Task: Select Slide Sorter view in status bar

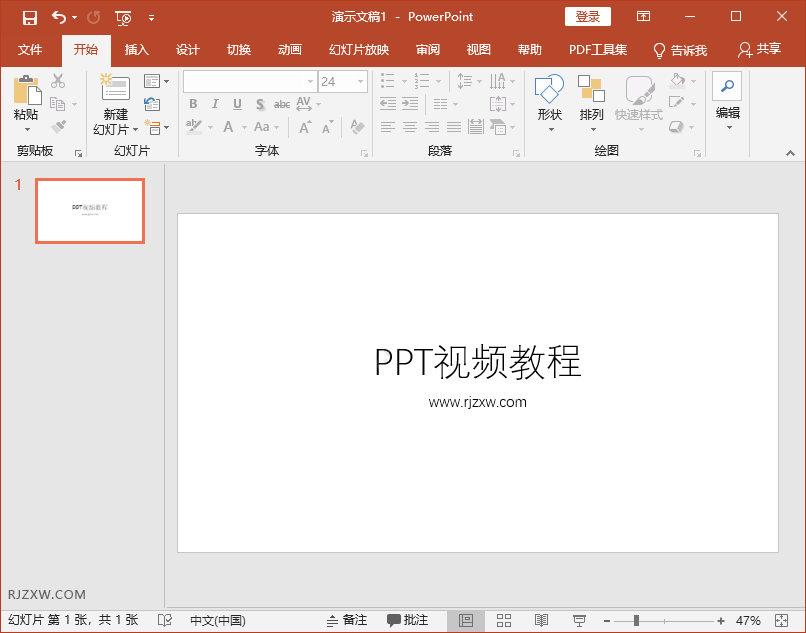Action: pos(505,620)
